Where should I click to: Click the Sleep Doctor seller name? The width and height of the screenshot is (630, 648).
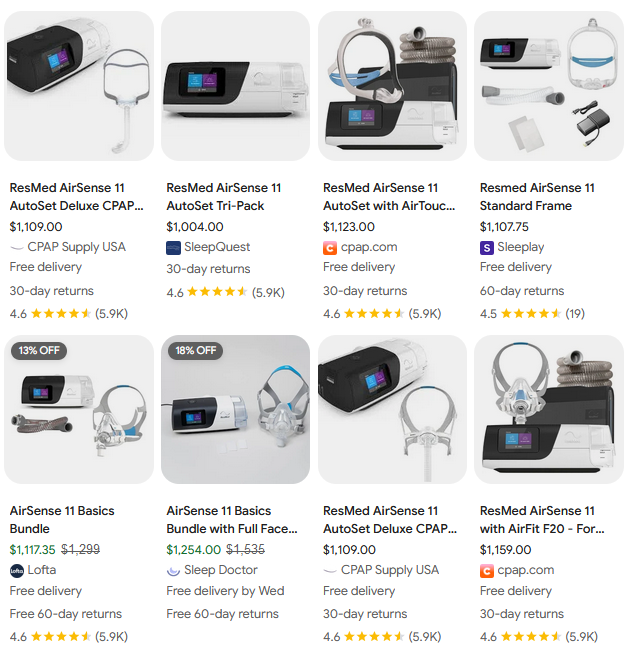coord(221,570)
